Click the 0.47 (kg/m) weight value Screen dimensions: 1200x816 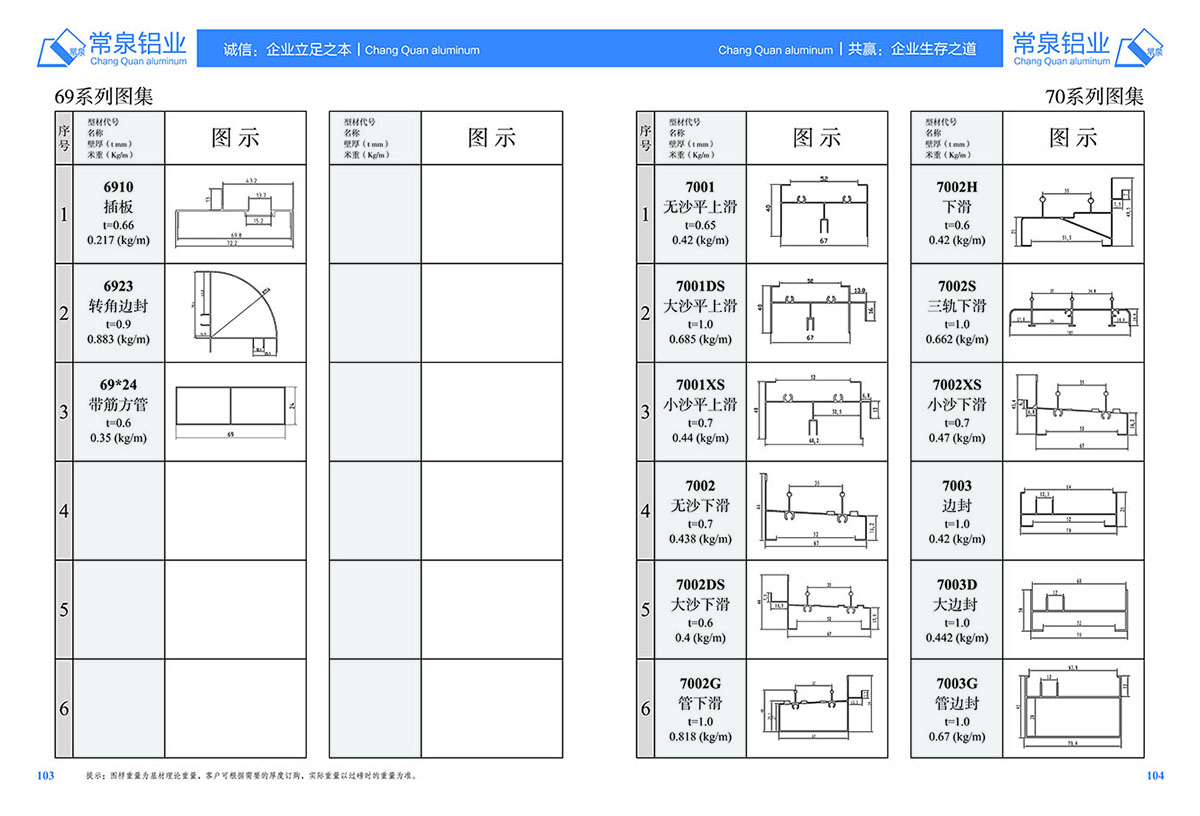[957, 439]
